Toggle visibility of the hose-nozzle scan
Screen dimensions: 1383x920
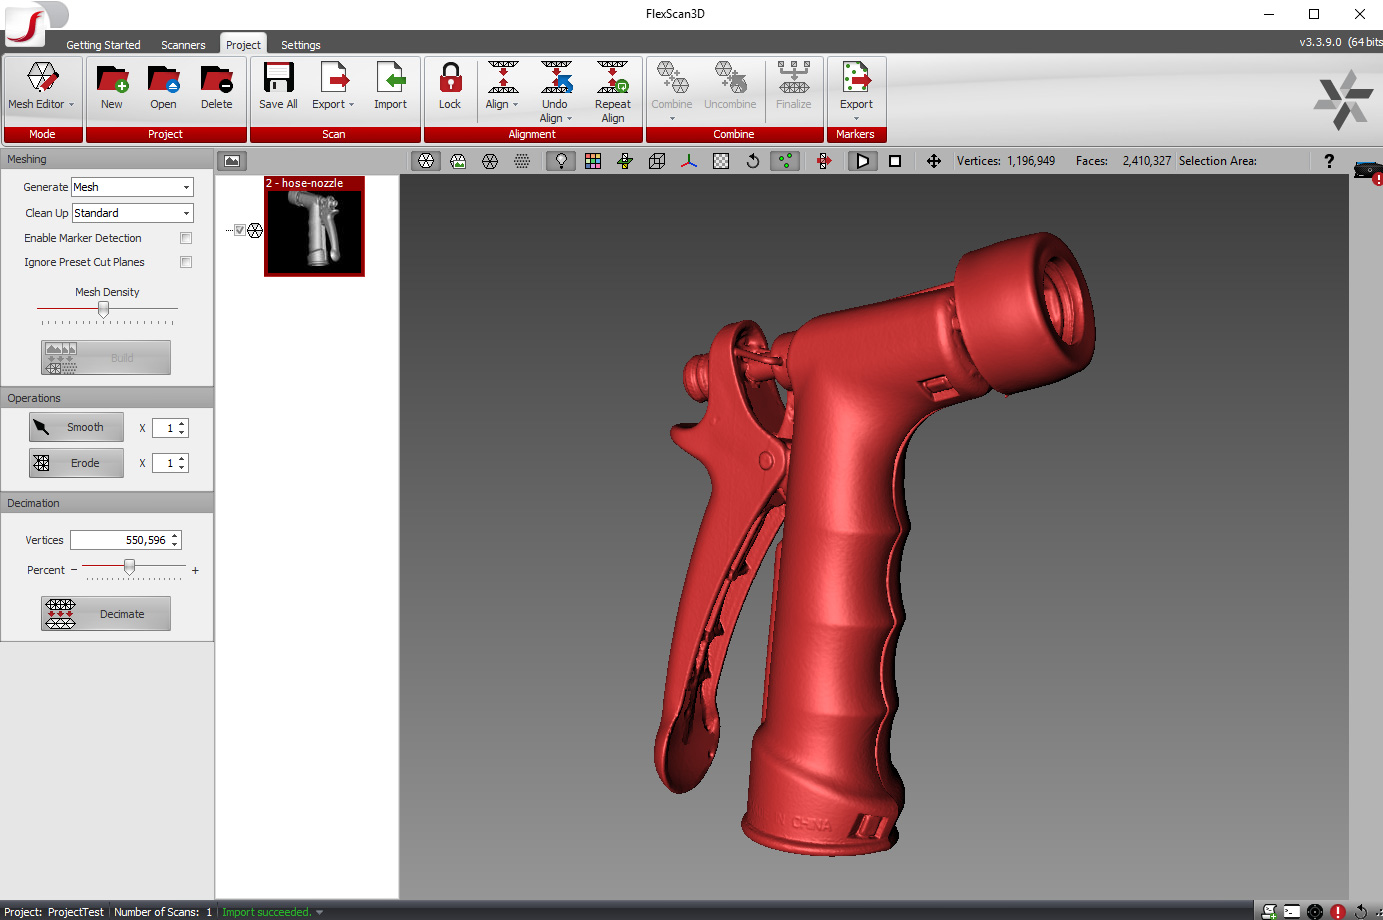[240, 229]
